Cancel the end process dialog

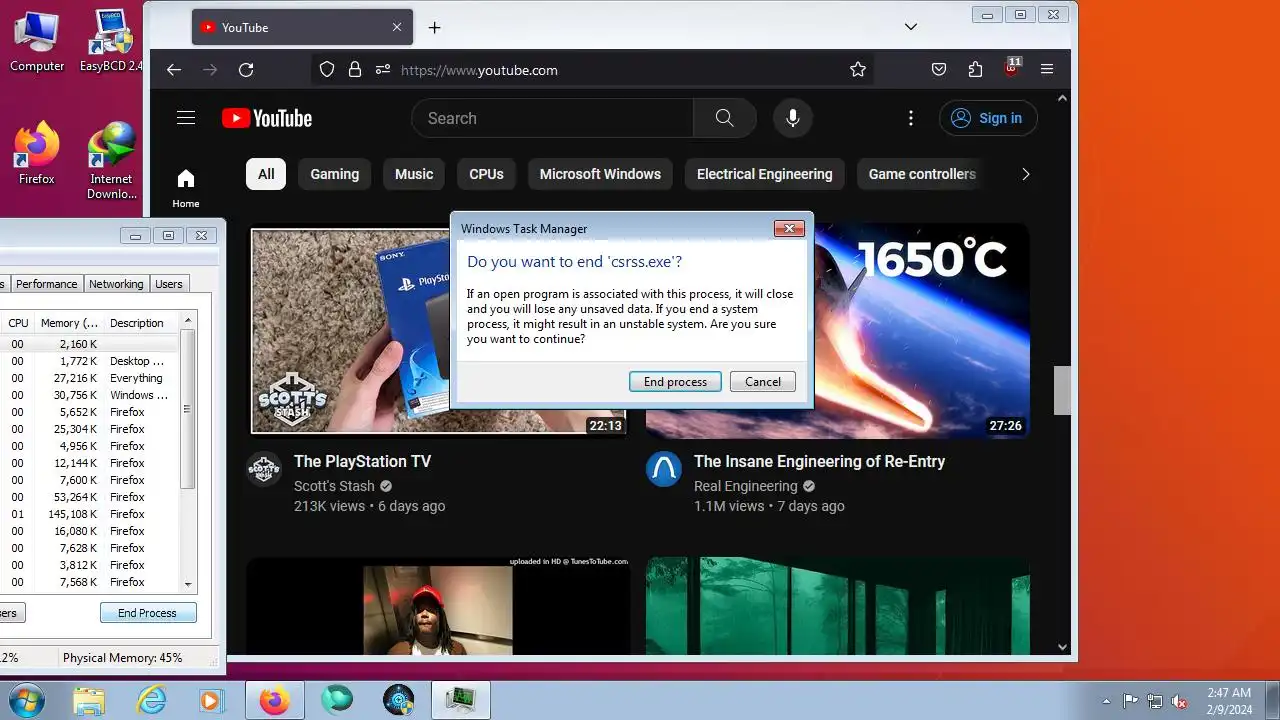[762, 382]
